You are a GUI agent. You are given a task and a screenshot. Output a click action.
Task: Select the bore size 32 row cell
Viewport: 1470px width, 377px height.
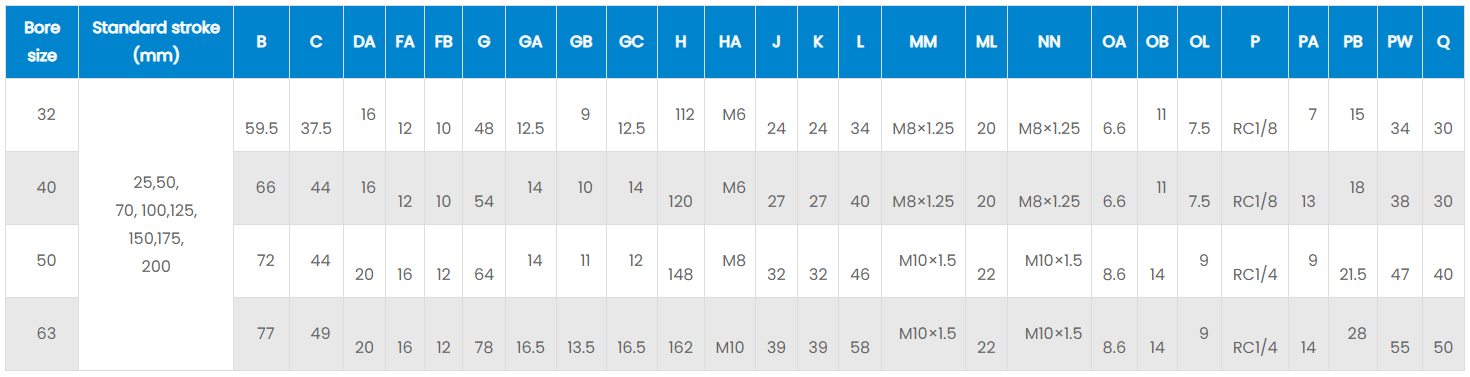[x=46, y=114]
